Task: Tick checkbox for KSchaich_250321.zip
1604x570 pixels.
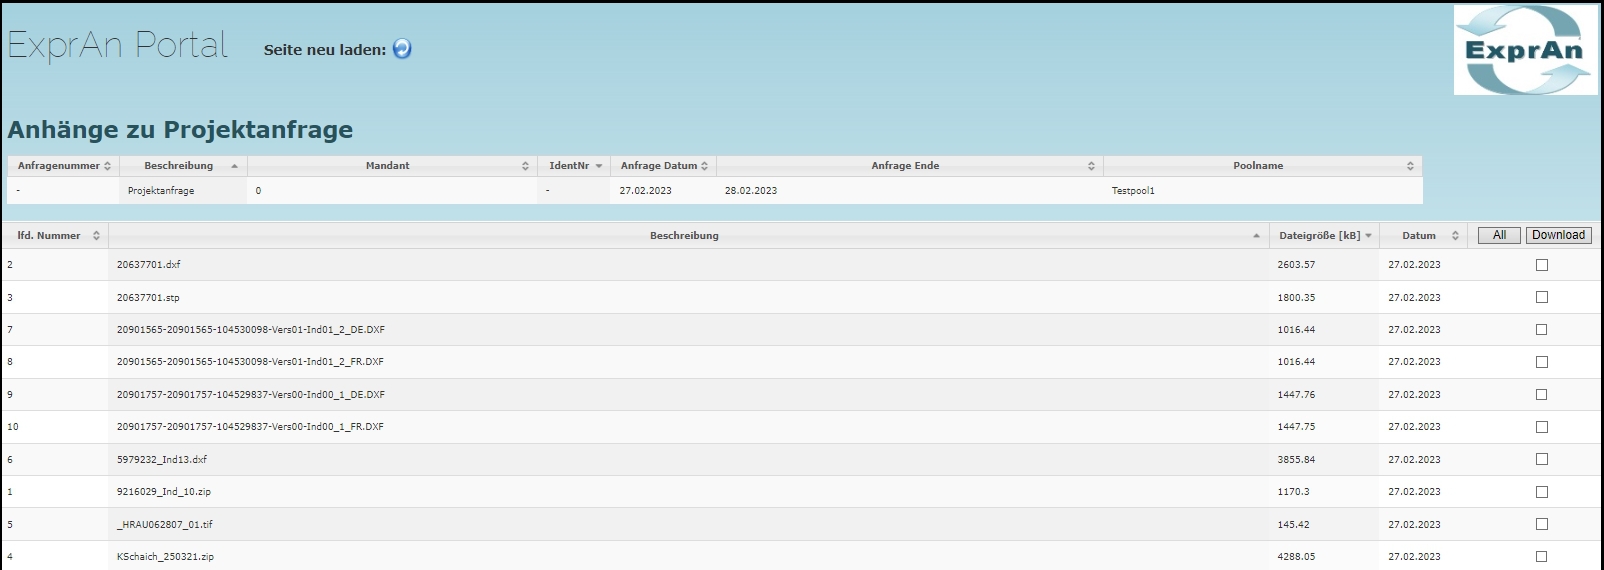Action: (x=1541, y=556)
